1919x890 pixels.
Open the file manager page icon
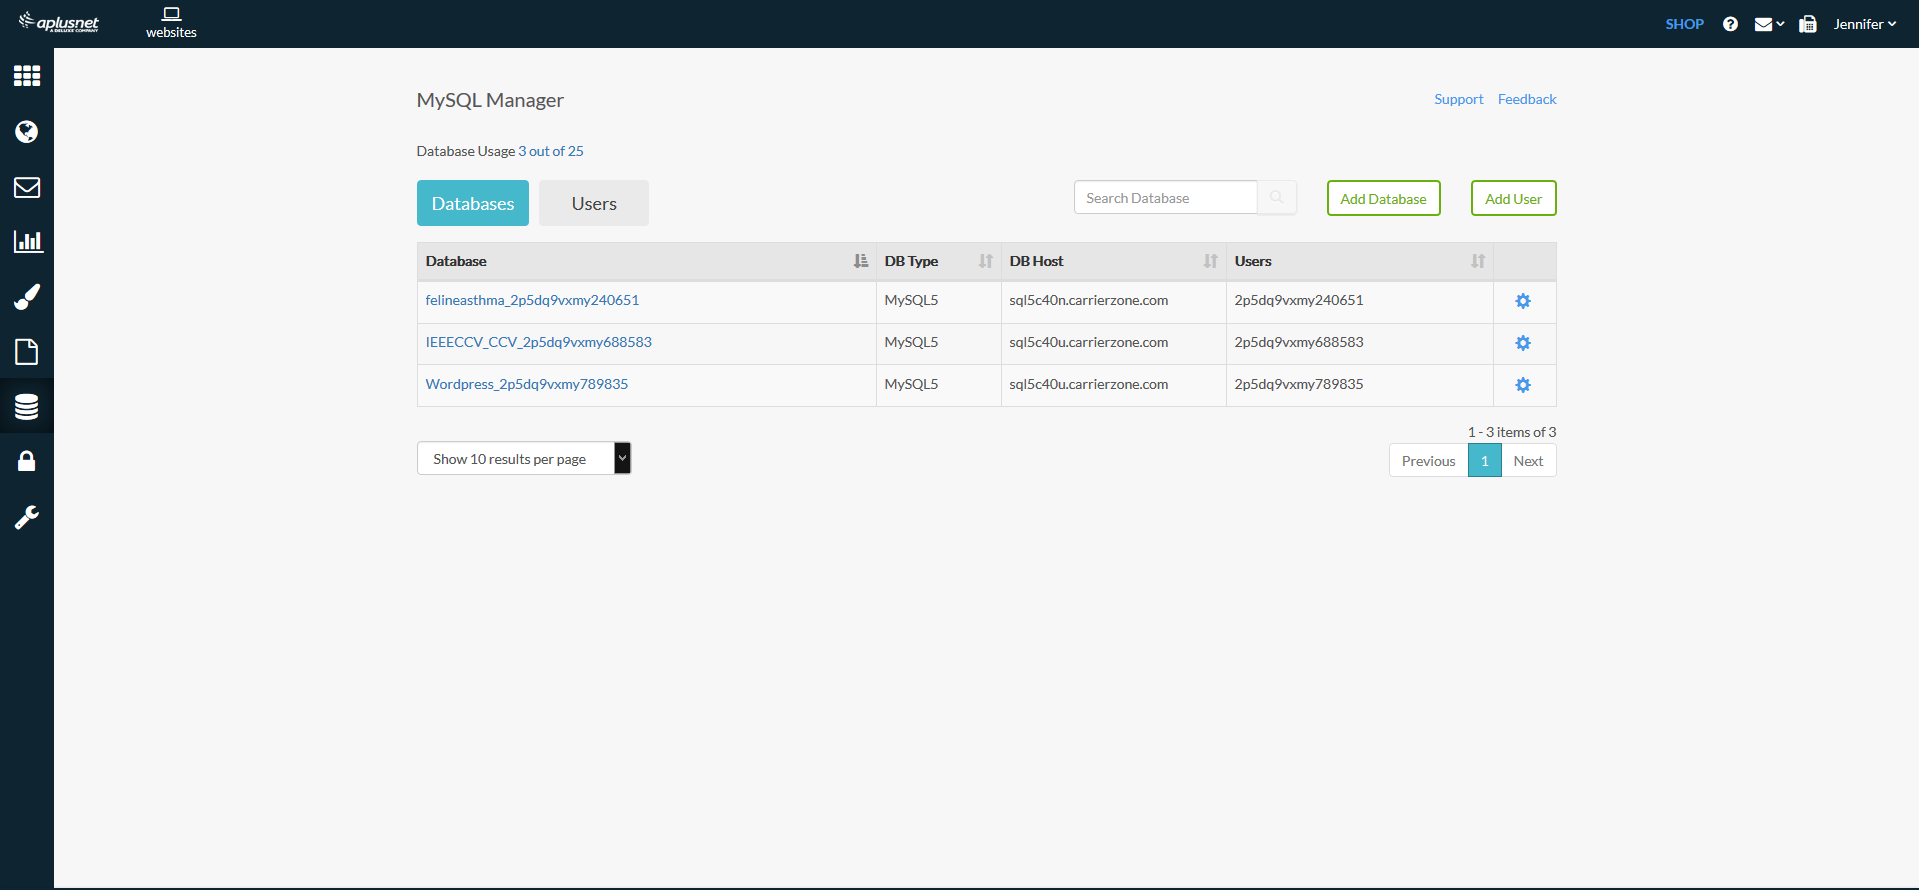click(27, 352)
